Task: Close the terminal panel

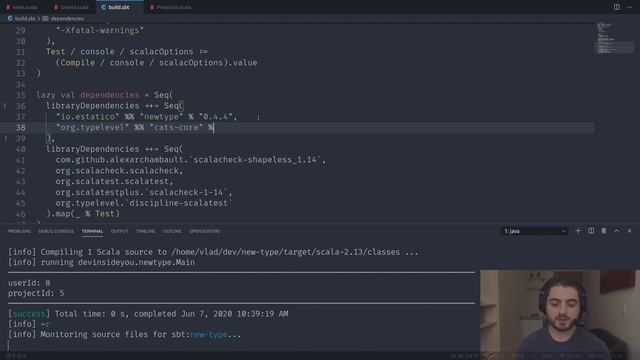Action: coord(629,231)
